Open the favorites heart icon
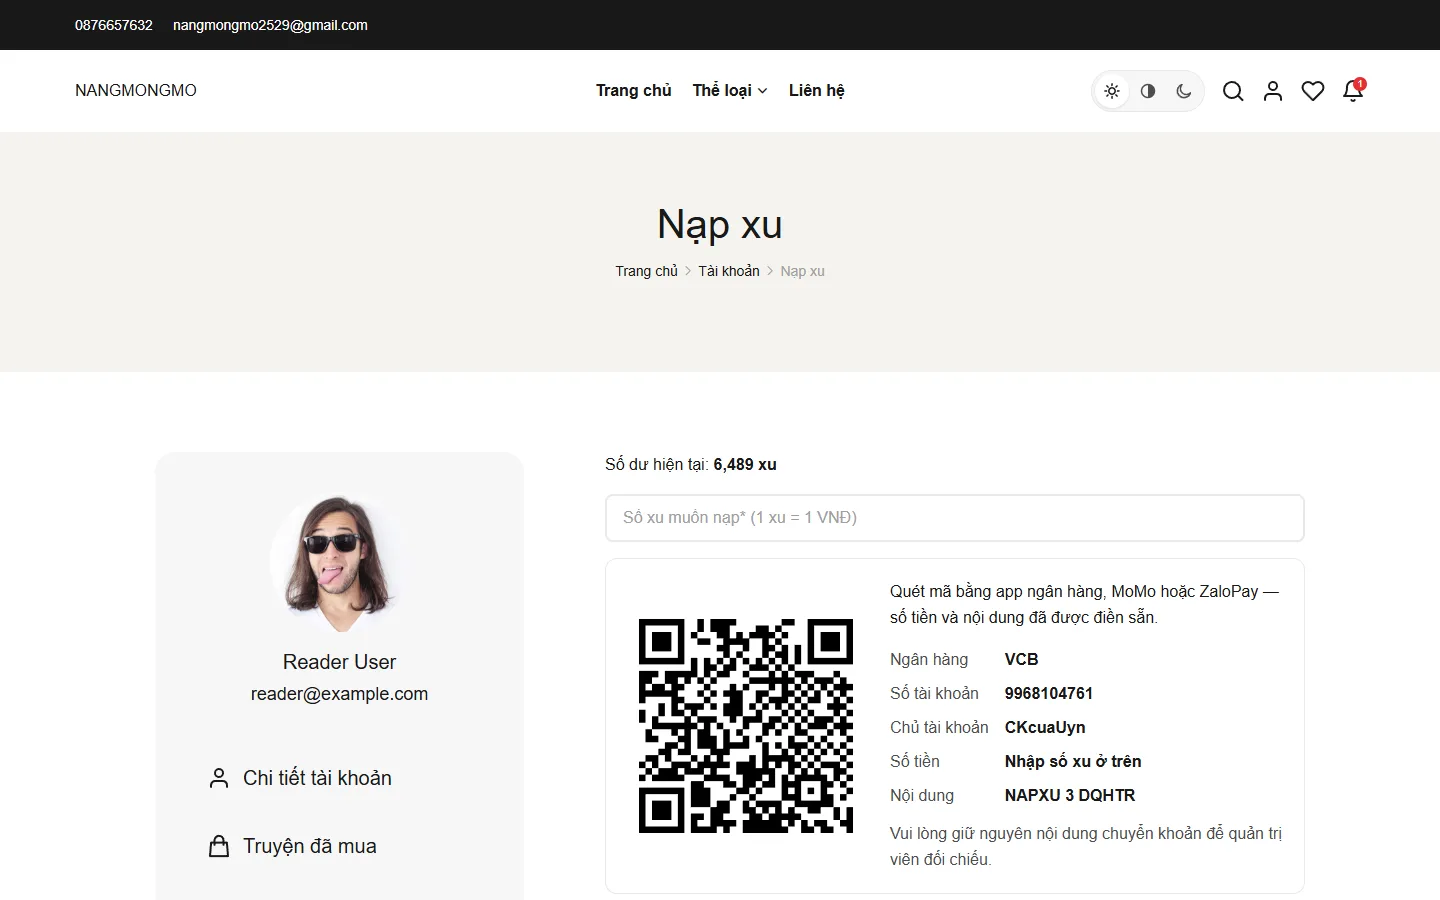This screenshot has width=1440, height=900. click(1313, 91)
